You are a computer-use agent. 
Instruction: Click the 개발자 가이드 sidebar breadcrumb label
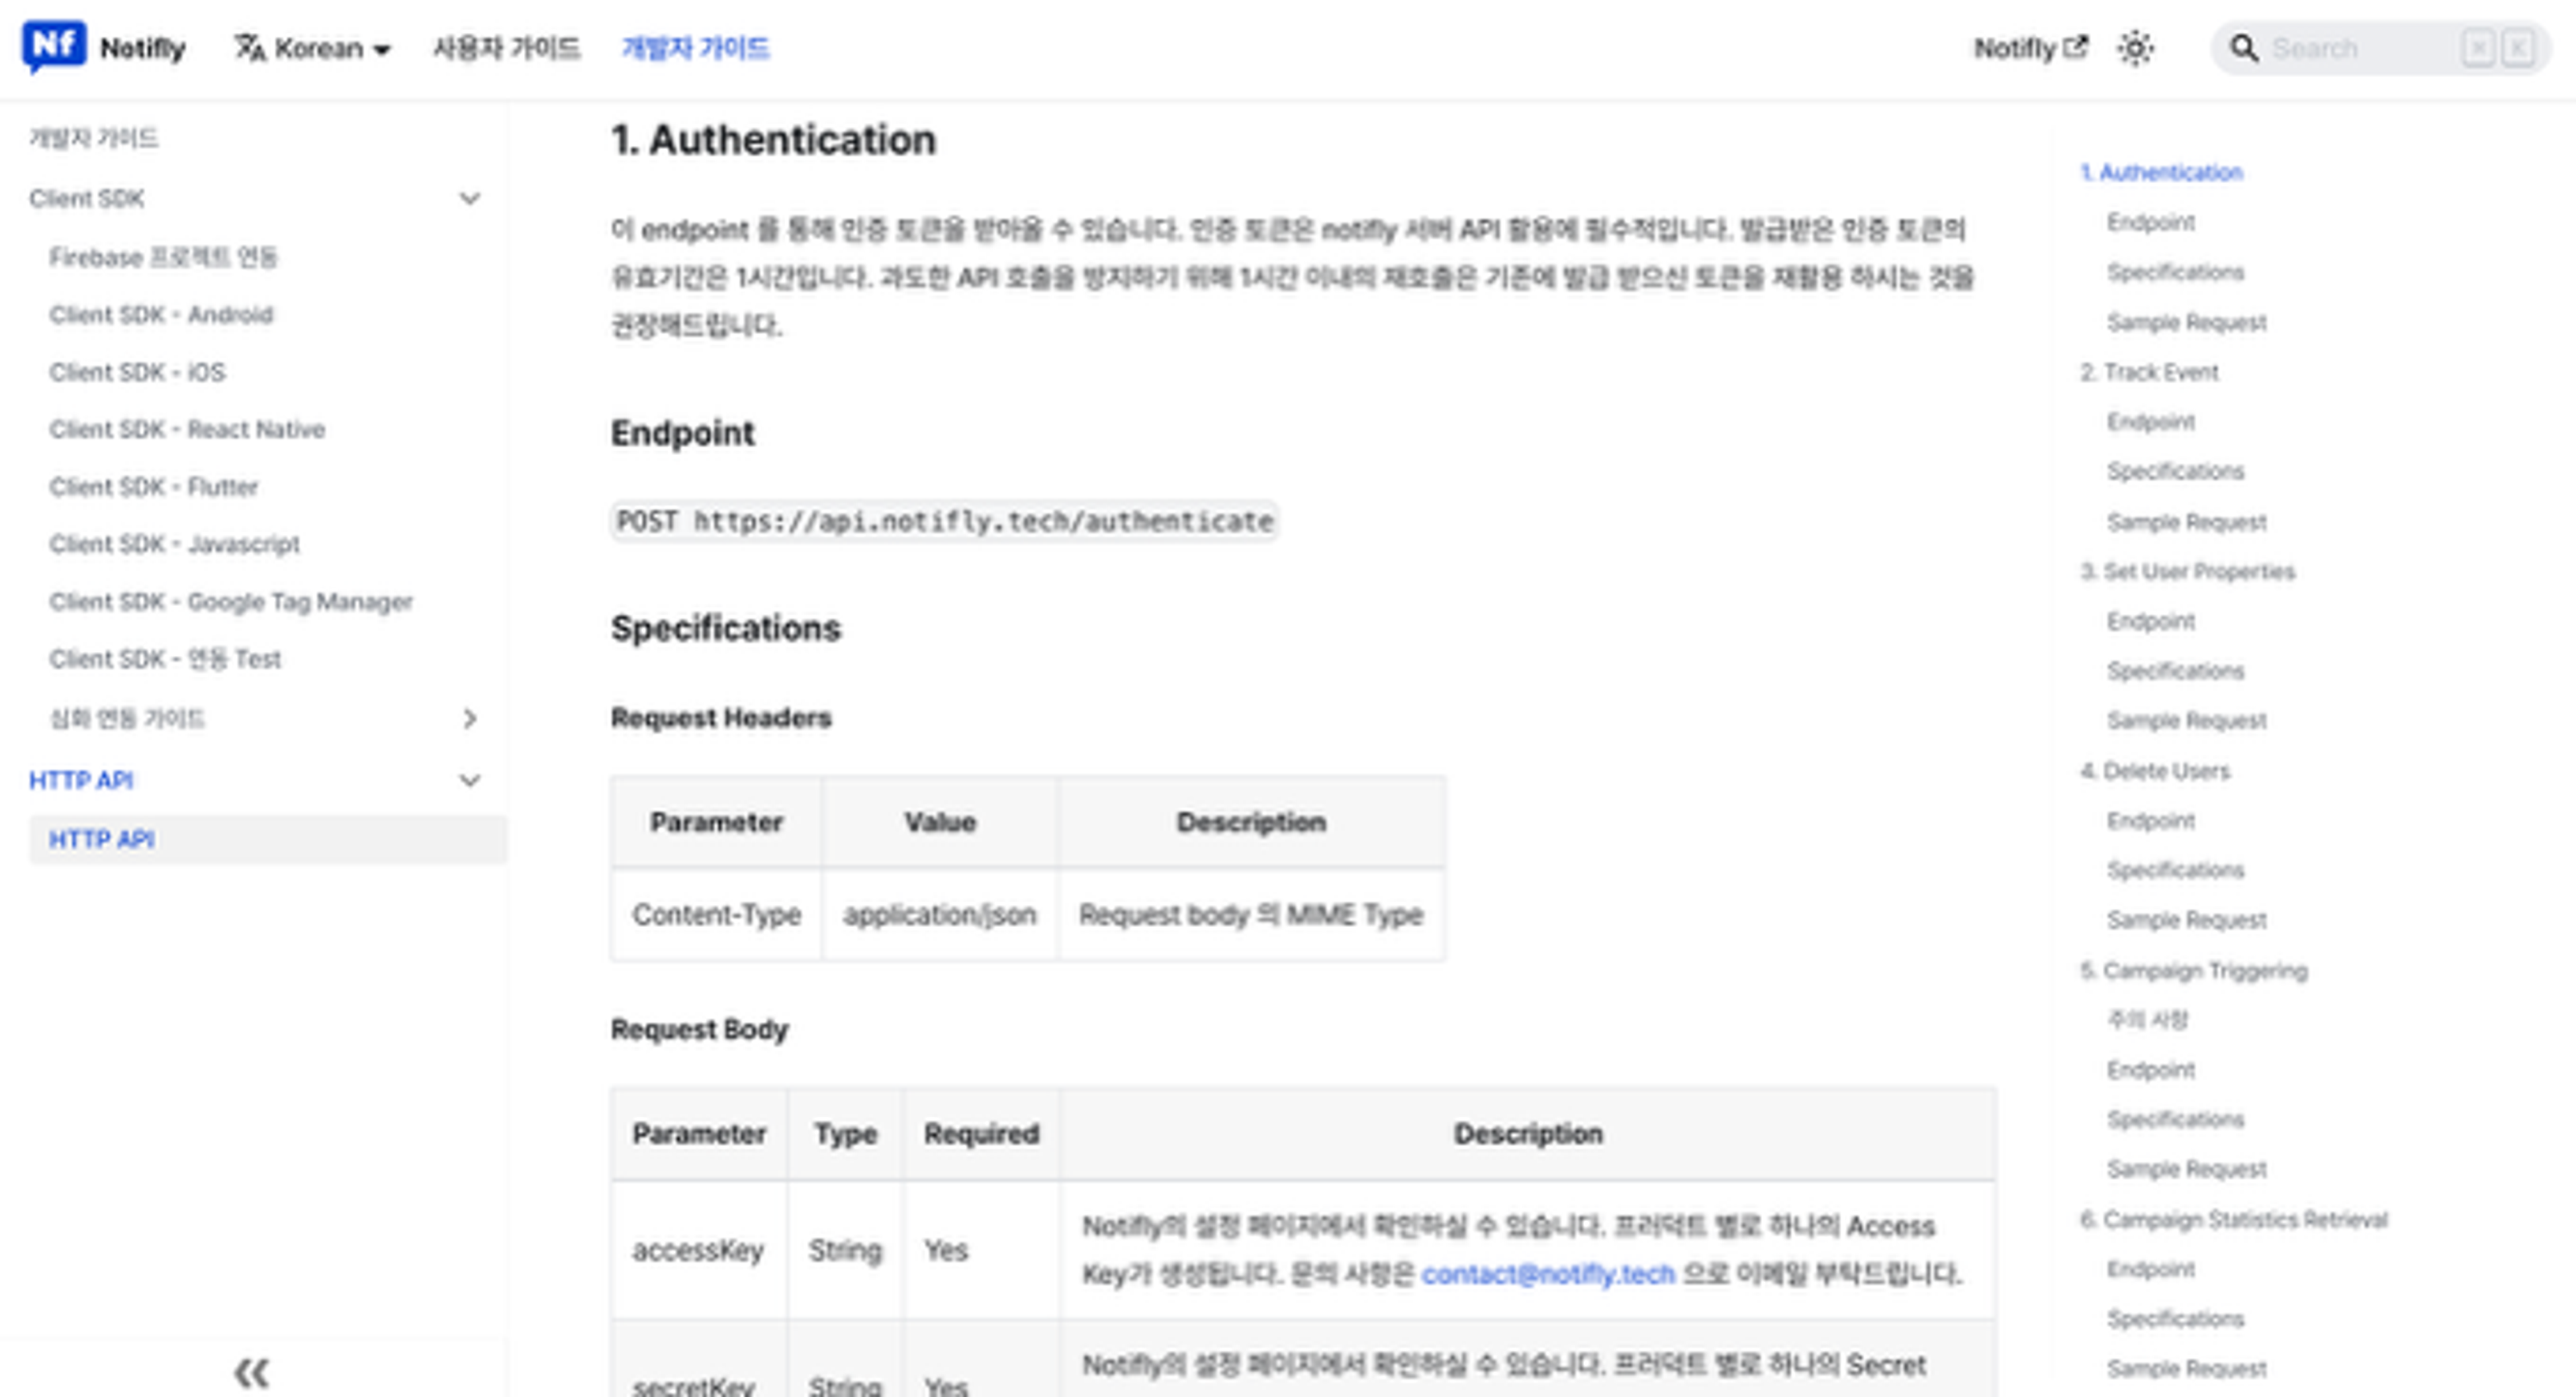[93, 138]
